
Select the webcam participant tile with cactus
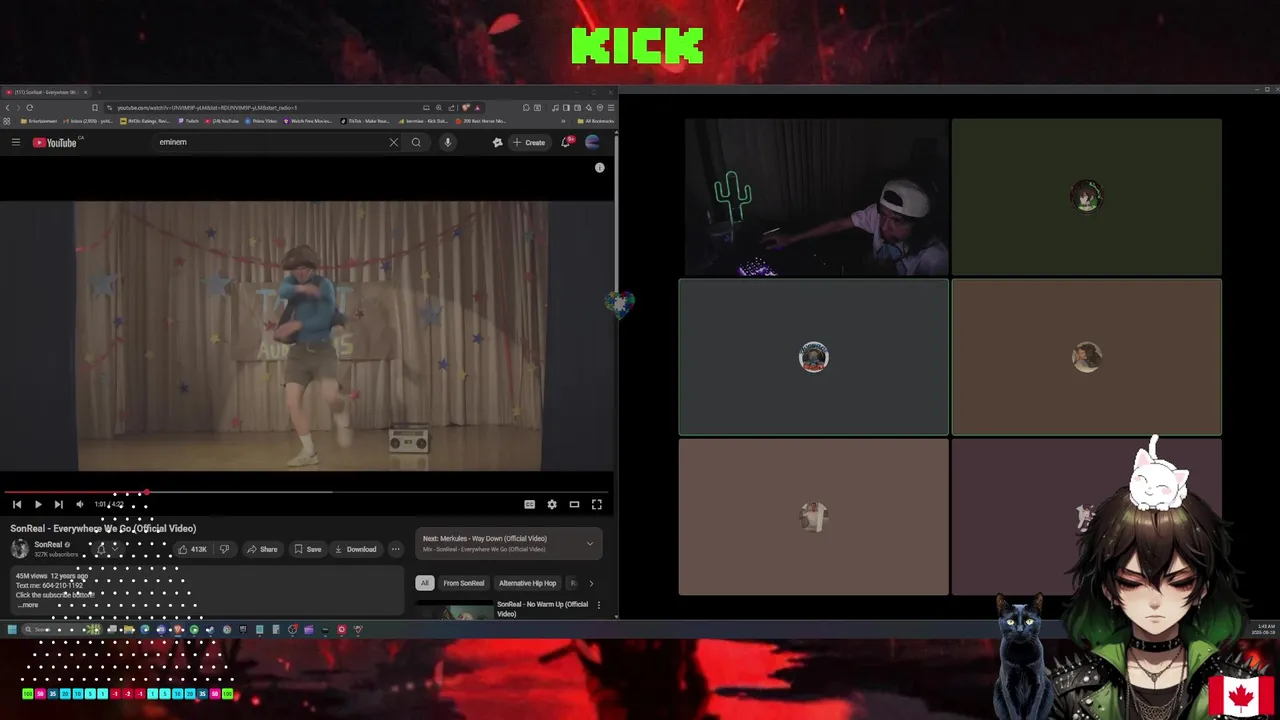click(814, 196)
